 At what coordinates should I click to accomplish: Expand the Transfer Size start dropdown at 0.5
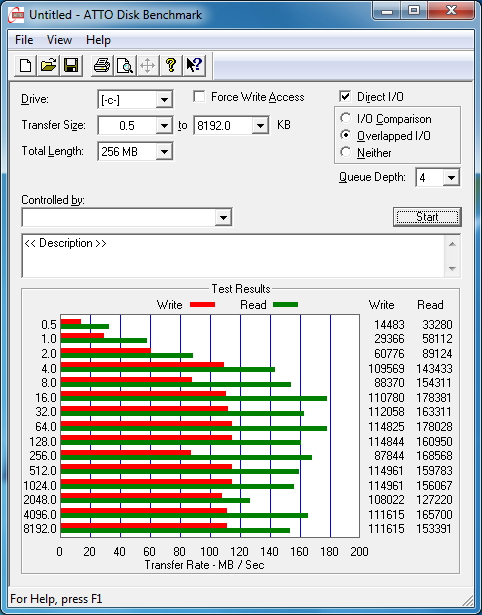tap(164, 126)
